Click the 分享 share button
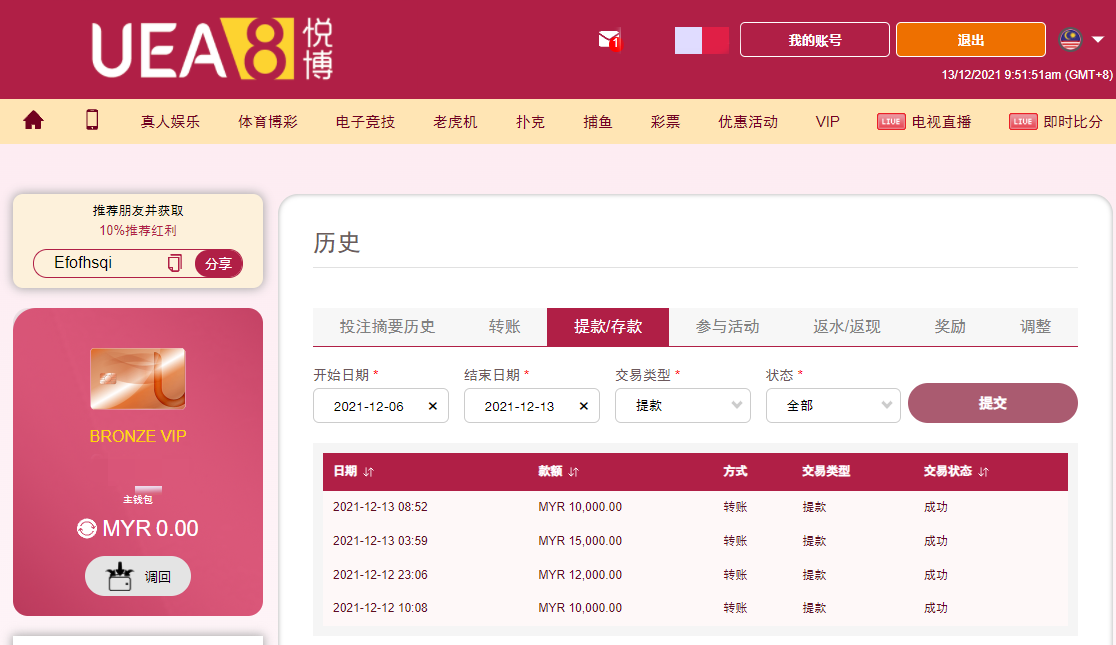Screen dimensions: 1116x645 pos(218,264)
